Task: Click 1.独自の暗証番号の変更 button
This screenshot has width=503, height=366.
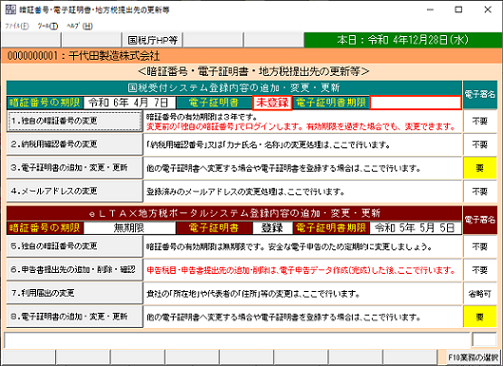Action: 74,121
